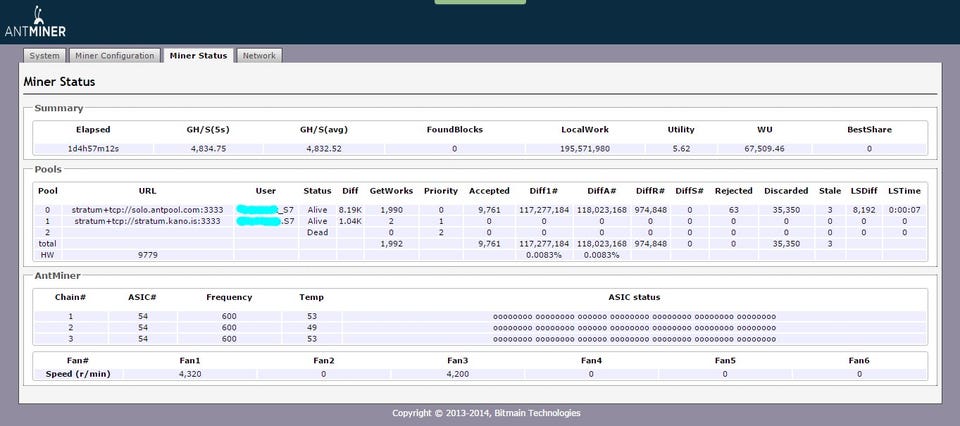Click the Elapsed time value 1d4h57m12s
960x426 pixels.
click(93, 148)
